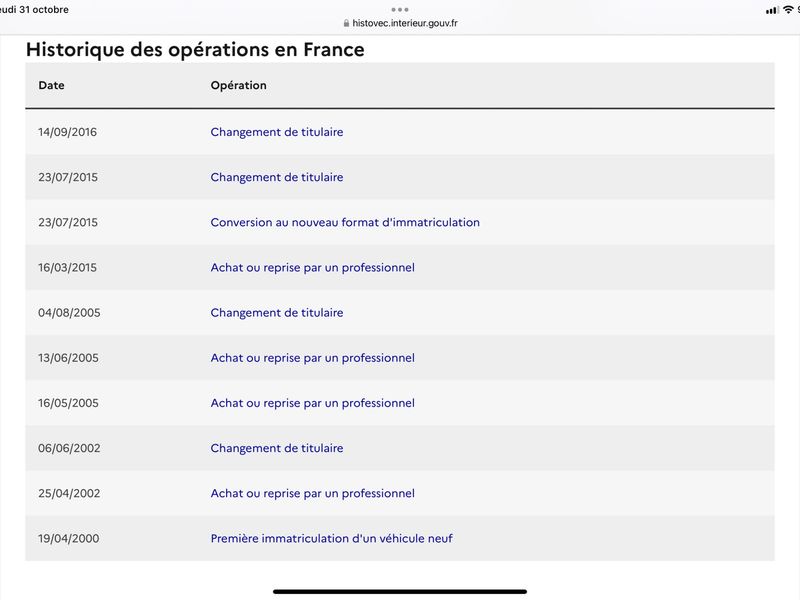Open Conversion au nouveau format d'immatriculation
Viewport: 800px width, 600px height.
pos(345,222)
